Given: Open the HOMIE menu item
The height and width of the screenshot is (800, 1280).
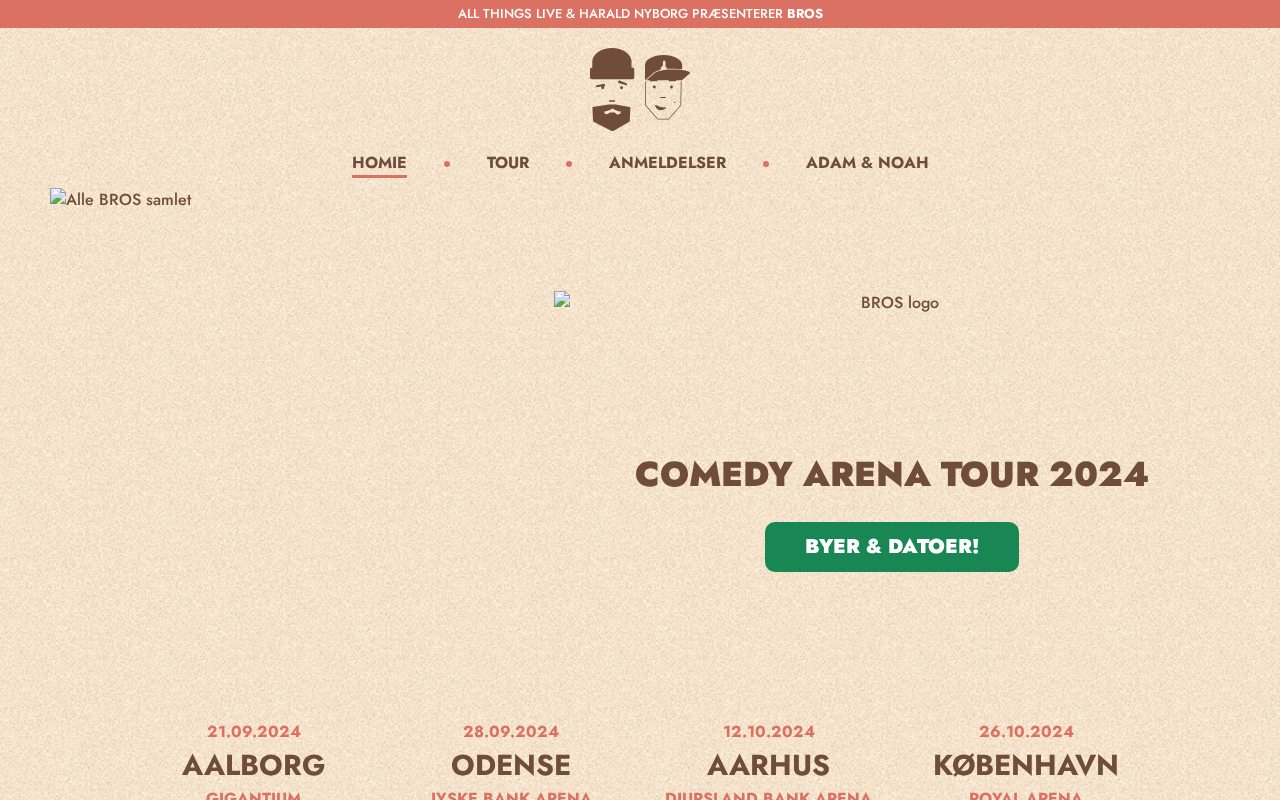Looking at the screenshot, I should [379, 163].
